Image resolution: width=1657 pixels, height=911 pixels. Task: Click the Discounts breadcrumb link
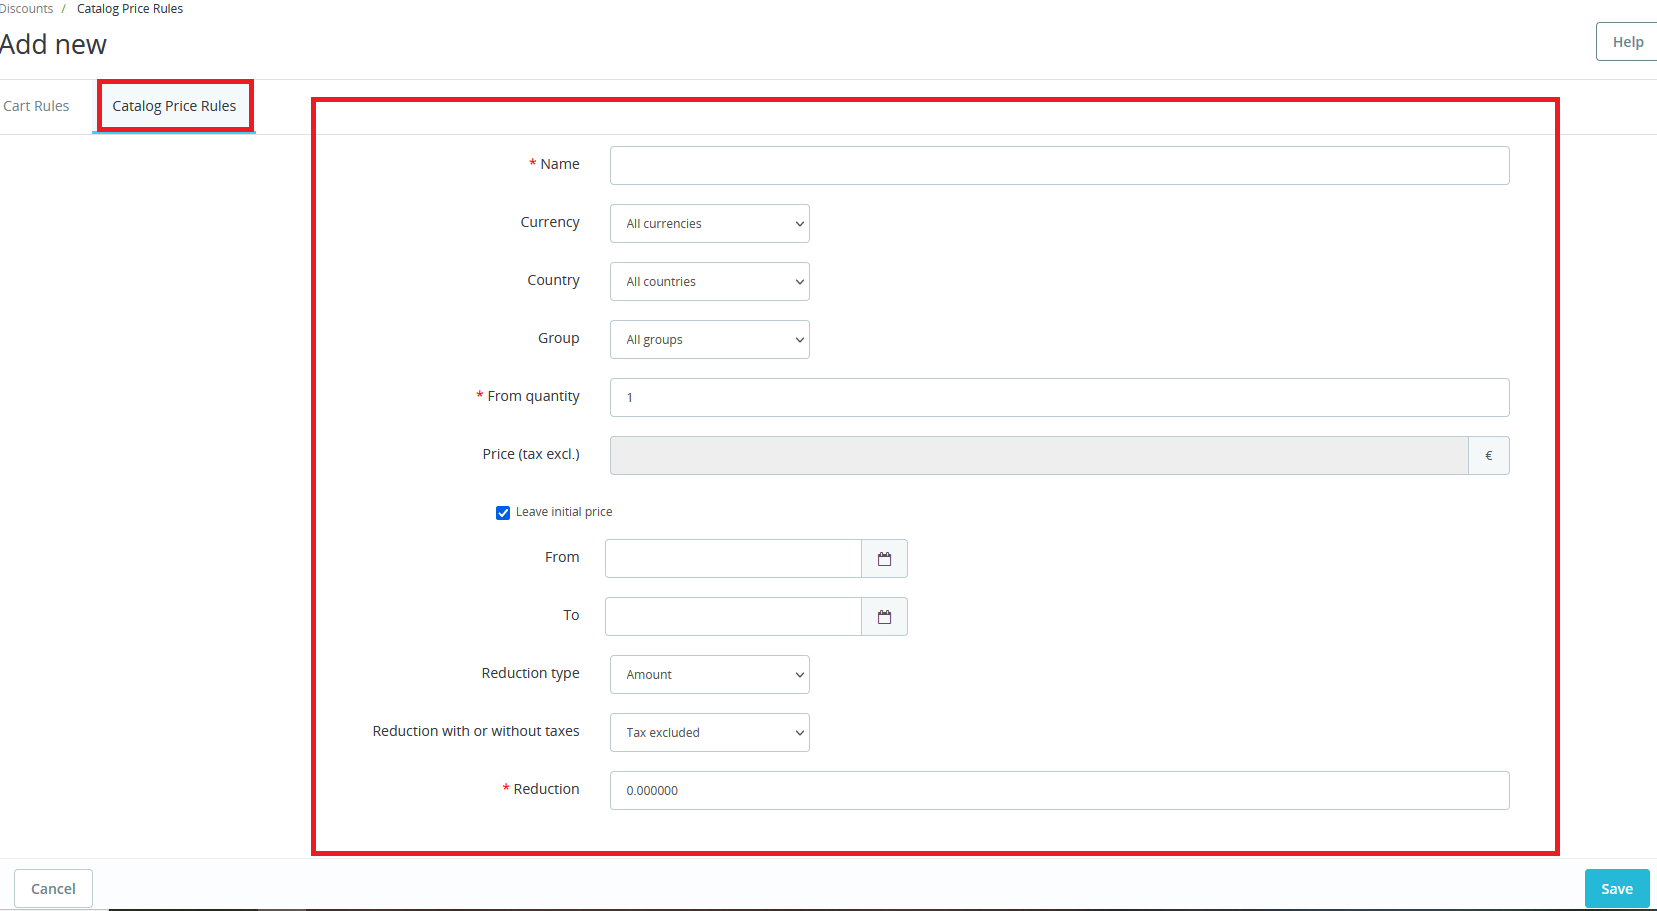pyautogui.click(x=27, y=9)
